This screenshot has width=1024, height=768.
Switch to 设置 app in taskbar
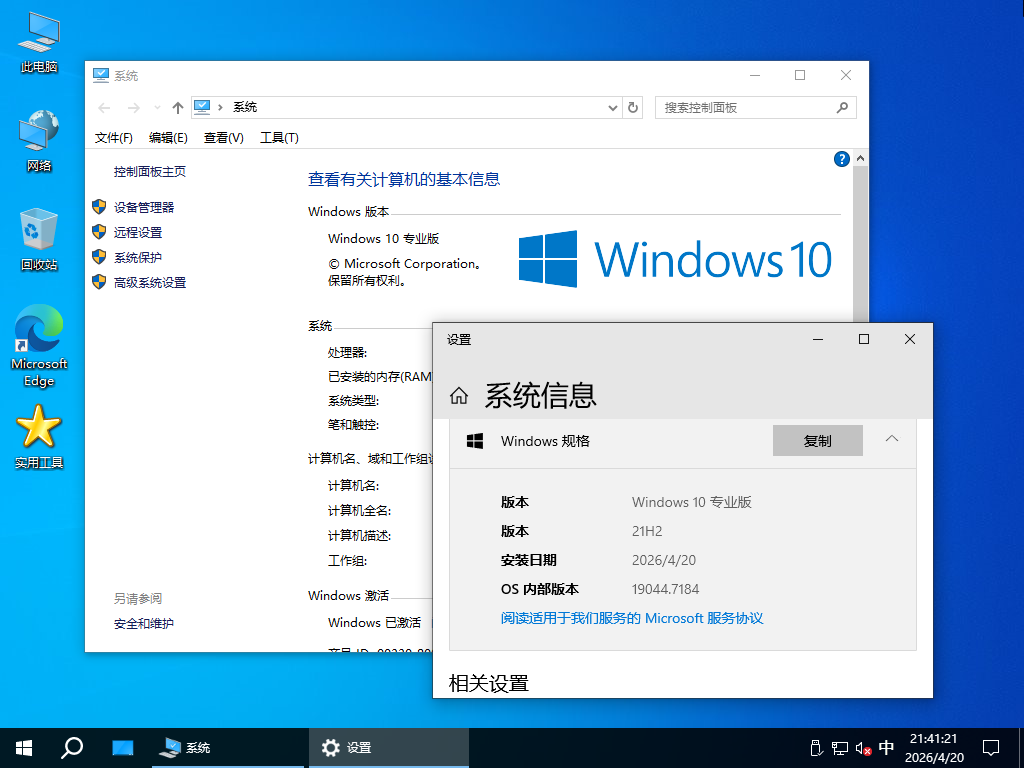(389, 748)
